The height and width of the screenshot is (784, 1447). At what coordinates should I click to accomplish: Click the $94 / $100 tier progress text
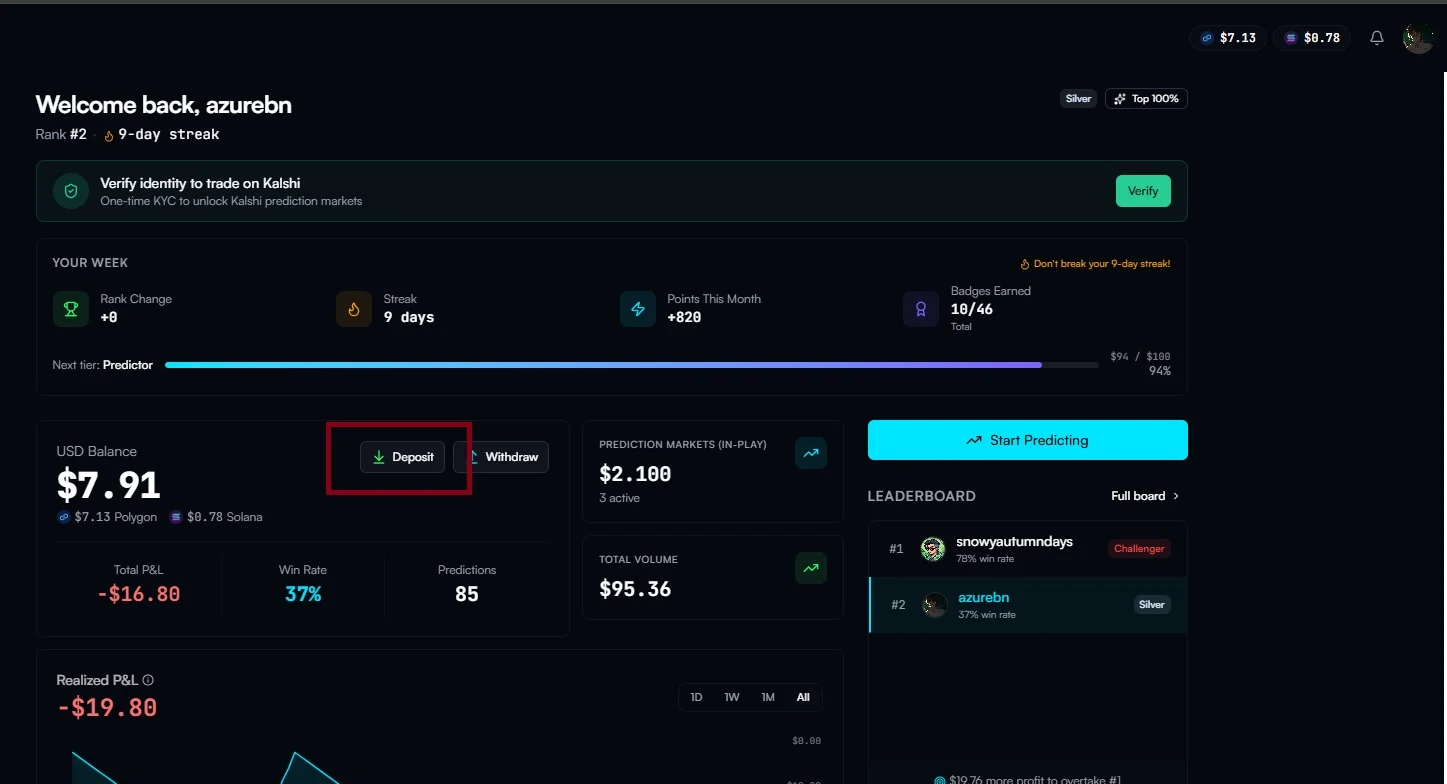pyautogui.click(x=1140, y=356)
